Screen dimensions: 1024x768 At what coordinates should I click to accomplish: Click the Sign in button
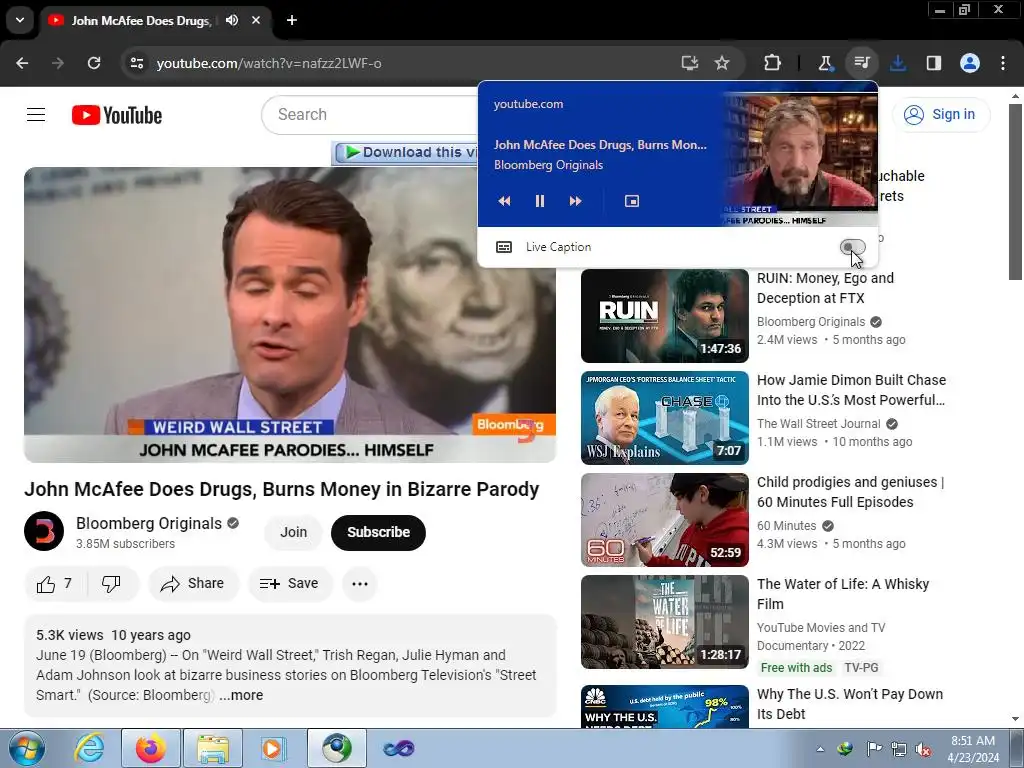940,114
